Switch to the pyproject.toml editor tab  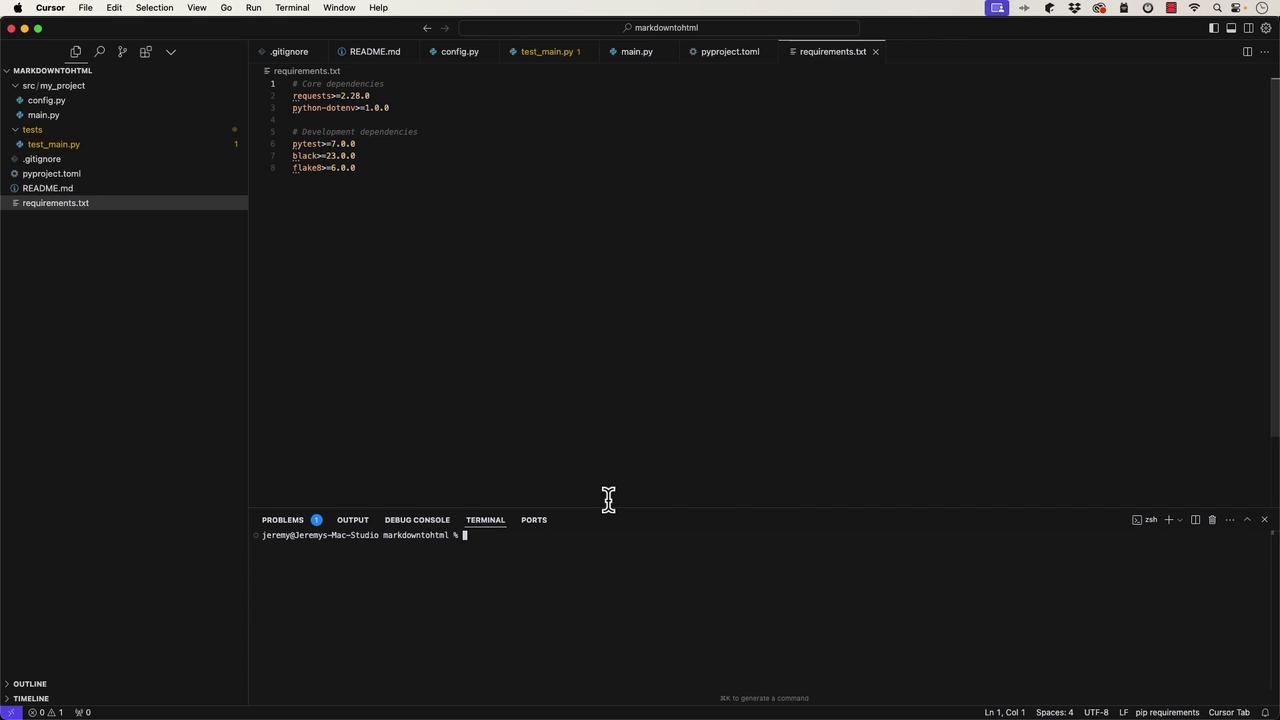pos(729,52)
